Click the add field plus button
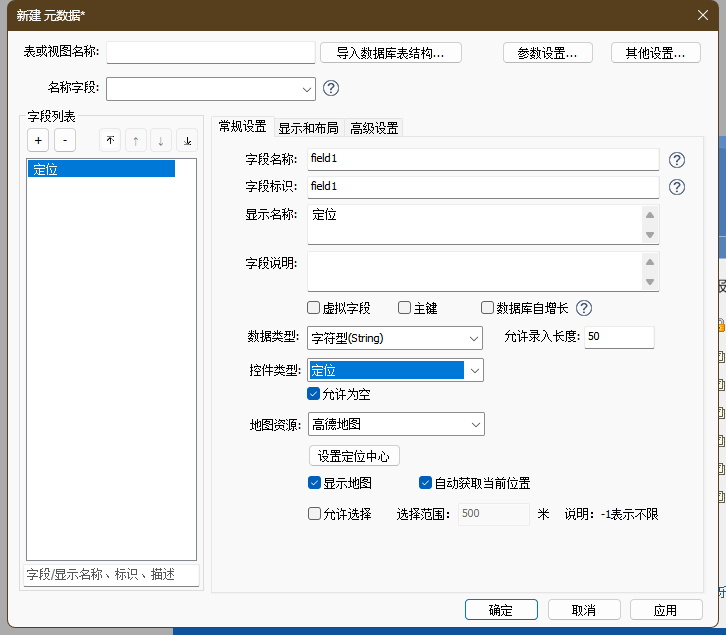 37,141
